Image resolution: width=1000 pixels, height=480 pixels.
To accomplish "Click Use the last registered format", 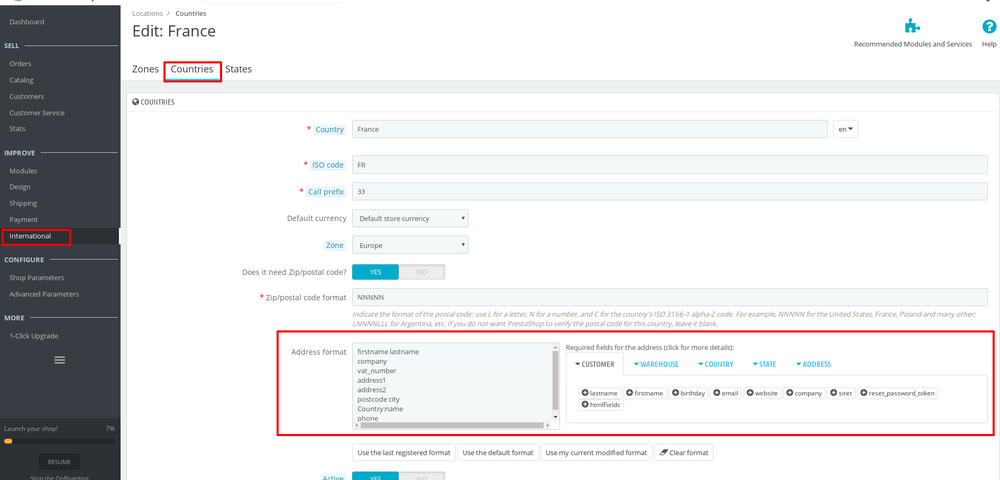I will (404, 453).
